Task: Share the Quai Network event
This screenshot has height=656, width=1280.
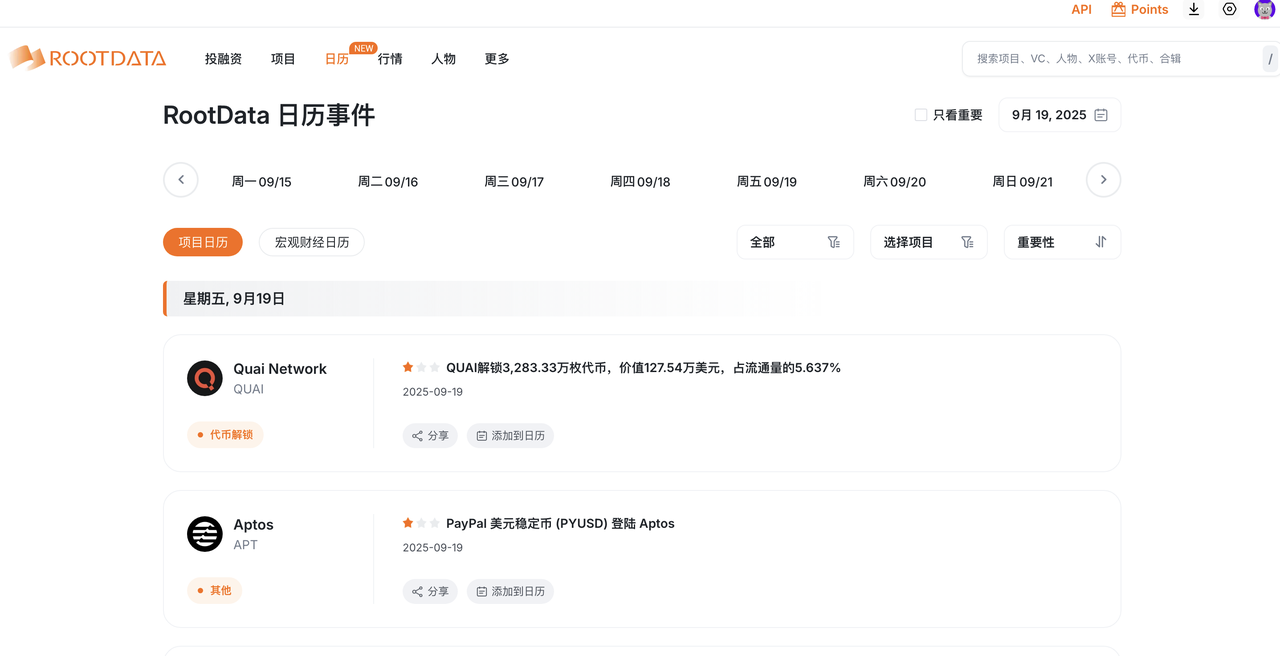Action: click(x=430, y=436)
